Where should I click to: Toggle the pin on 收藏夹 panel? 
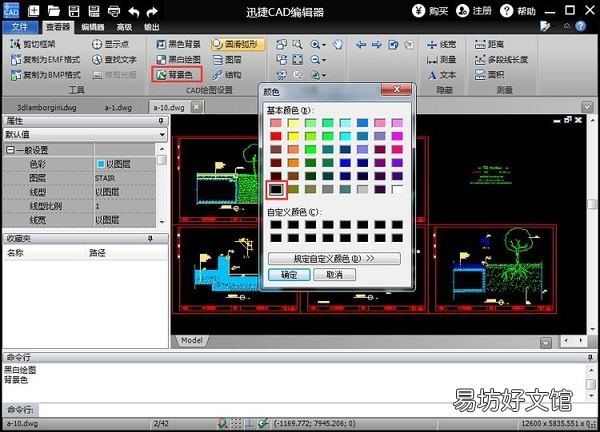coord(150,239)
